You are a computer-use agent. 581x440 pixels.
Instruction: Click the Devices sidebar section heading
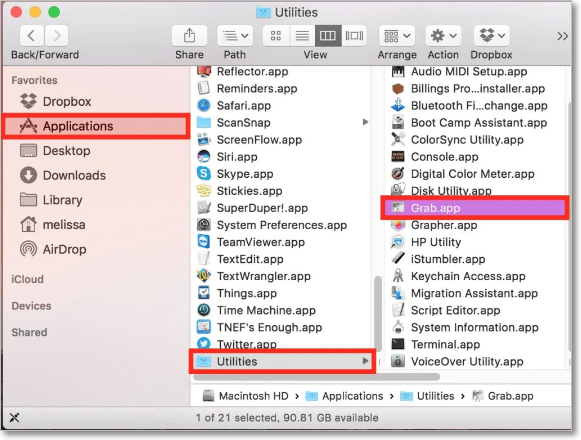[x=31, y=306]
